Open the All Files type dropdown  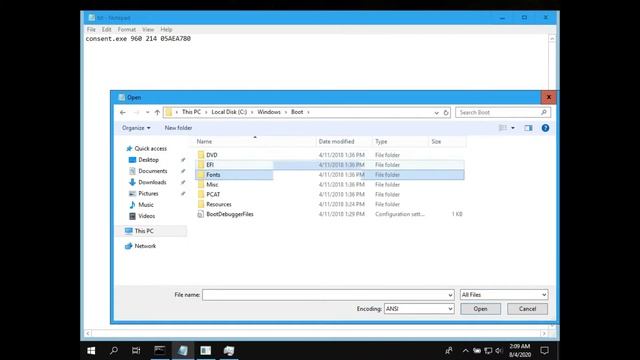(x=504, y=295)
